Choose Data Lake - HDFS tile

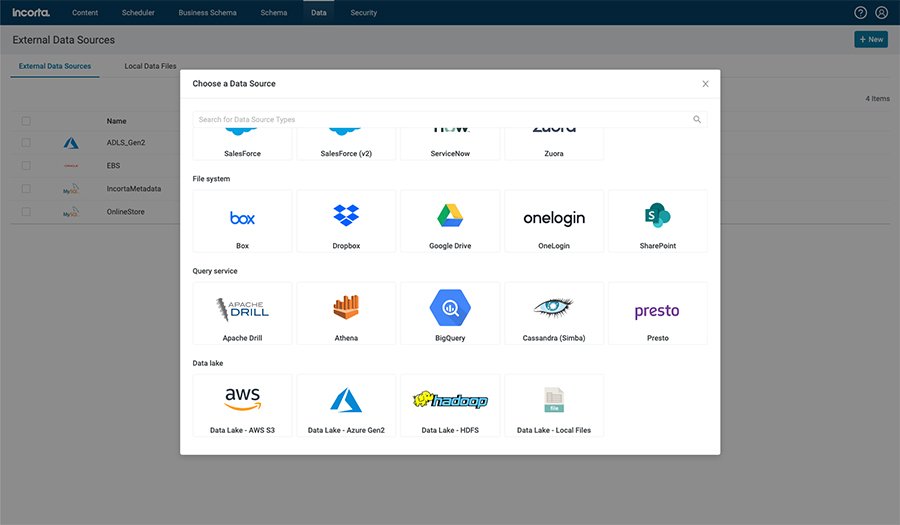[450, 405]
